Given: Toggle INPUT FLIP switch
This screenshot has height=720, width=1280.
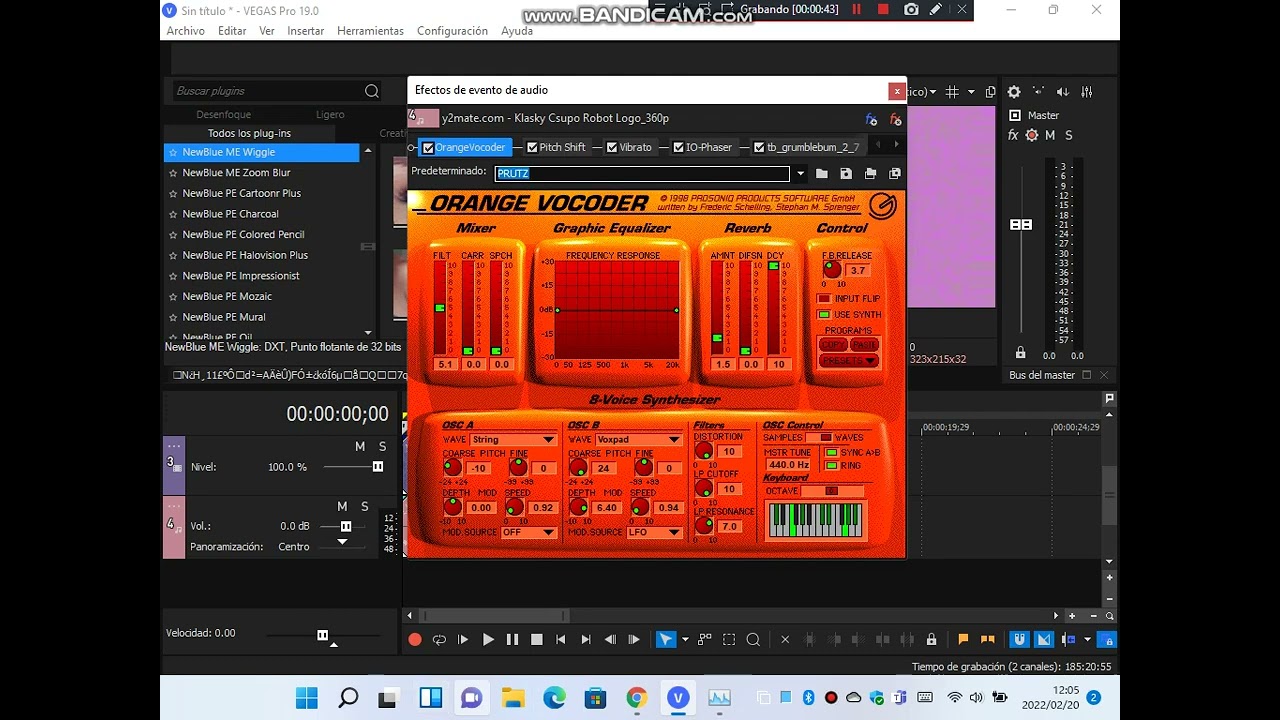Looking at the screenshot, I should pos(824,299).
